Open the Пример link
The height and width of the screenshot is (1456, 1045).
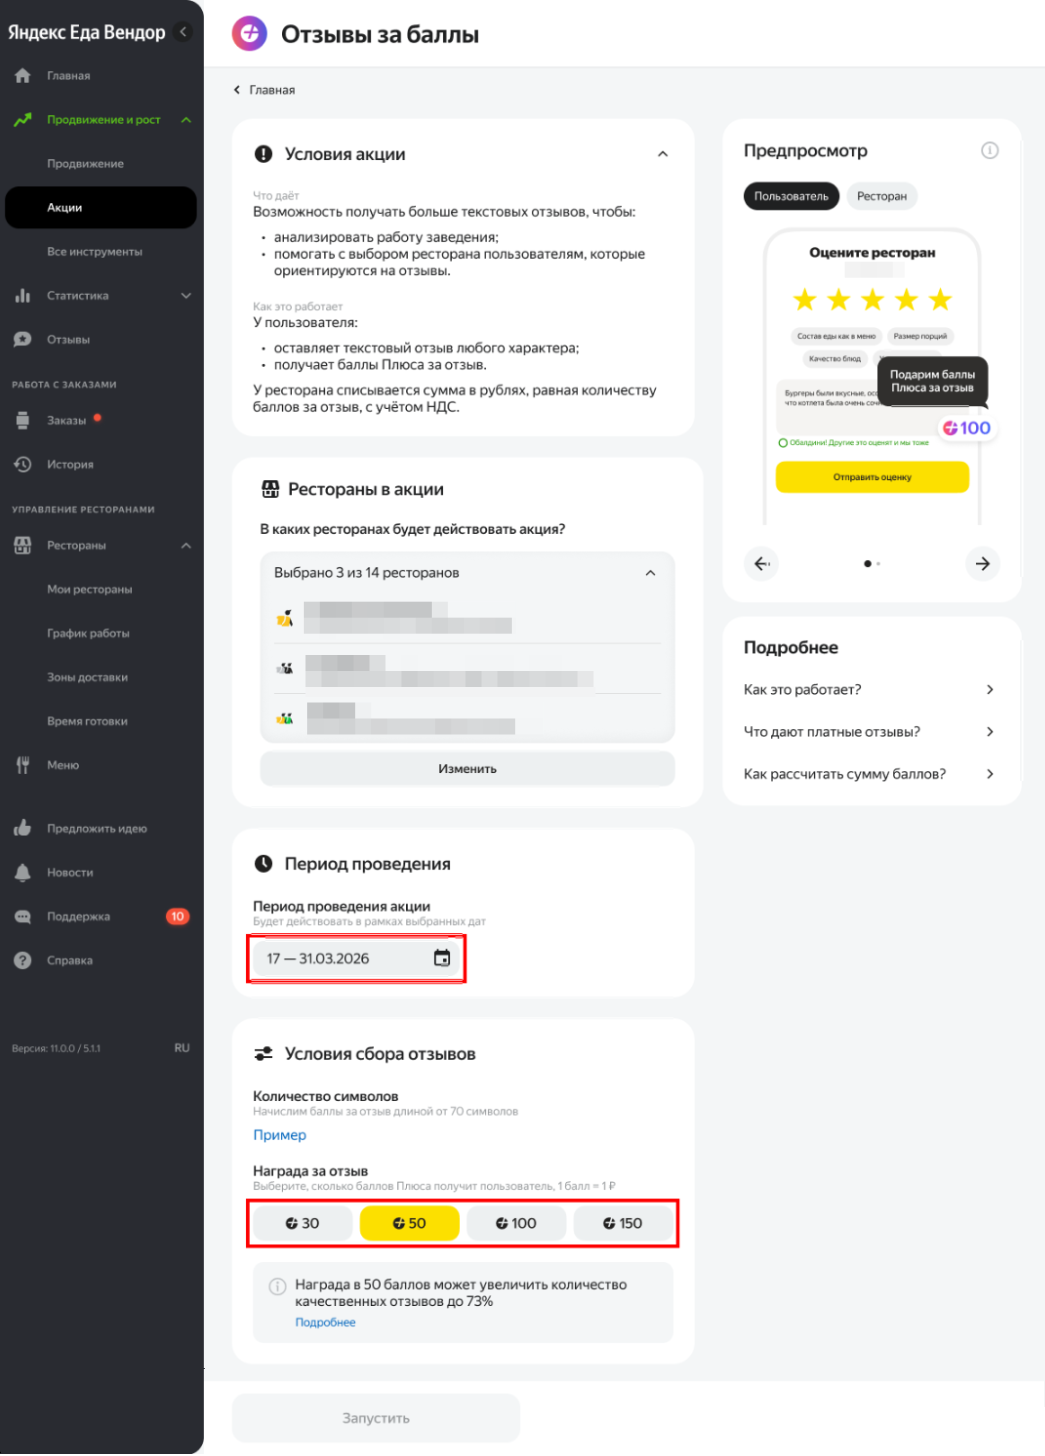click(280, 1136)
